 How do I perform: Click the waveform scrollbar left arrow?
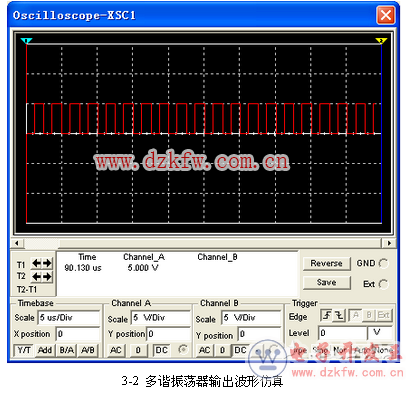pyautogui.click(x=17, y=243)
